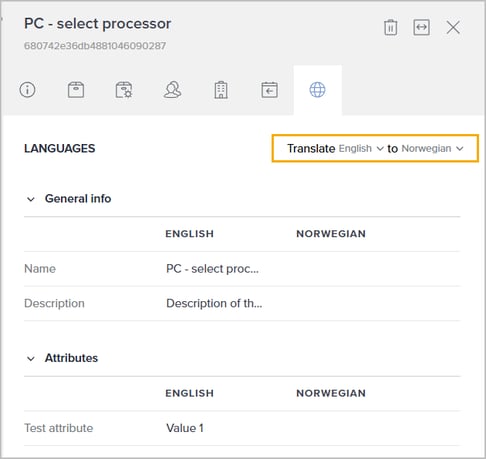Click the Translate button label

click(311, 148)
